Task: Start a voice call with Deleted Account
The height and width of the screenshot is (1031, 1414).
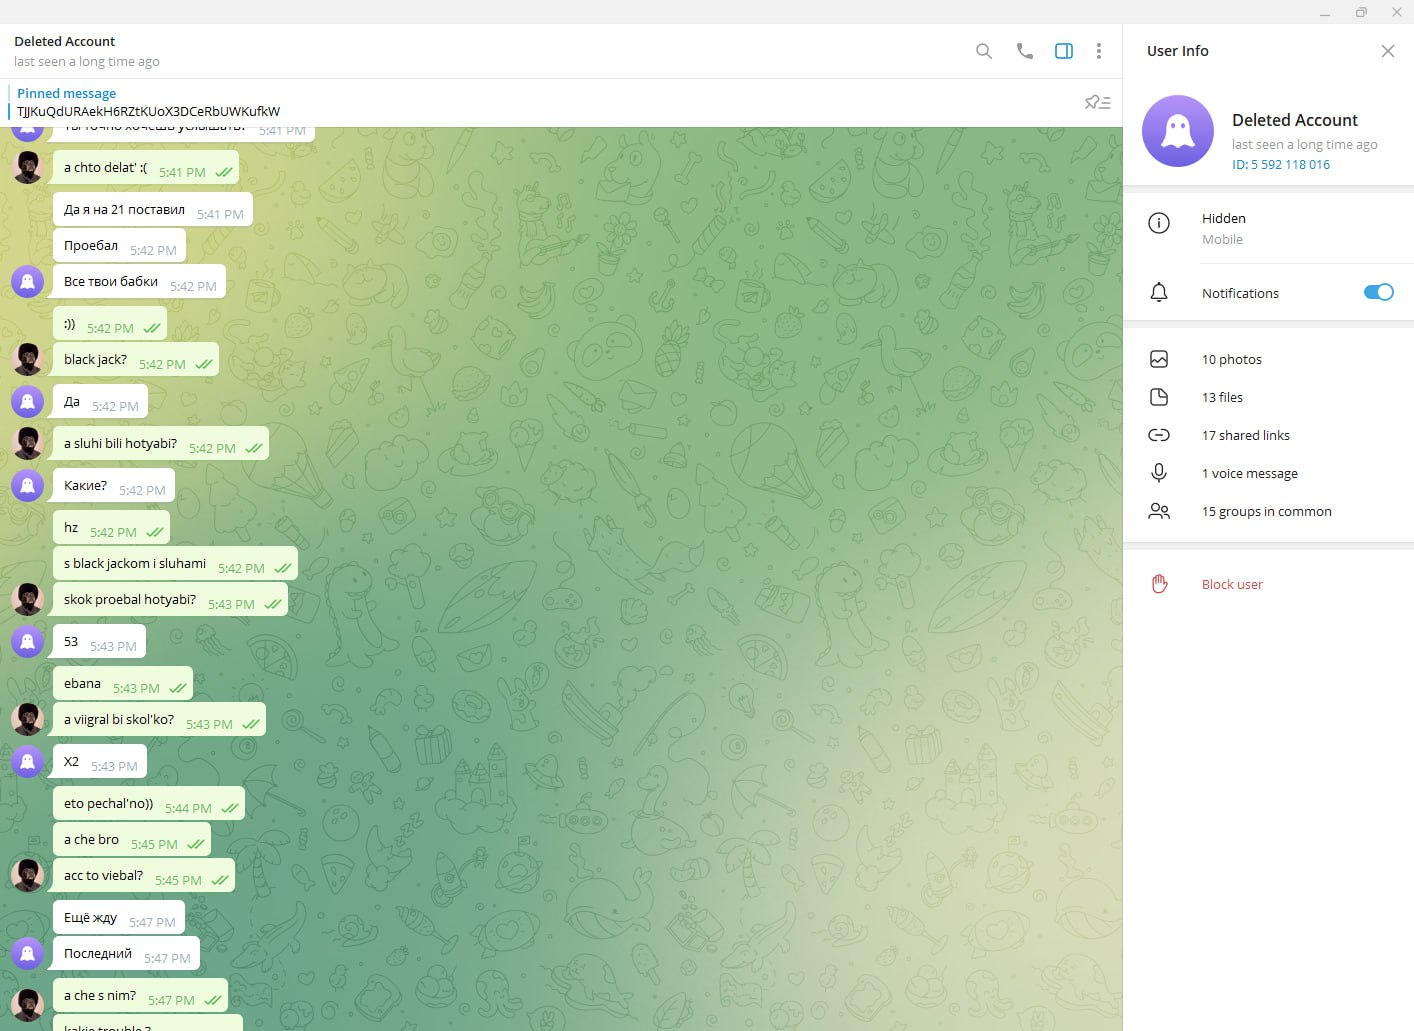Action: (x=1024, y=51)
